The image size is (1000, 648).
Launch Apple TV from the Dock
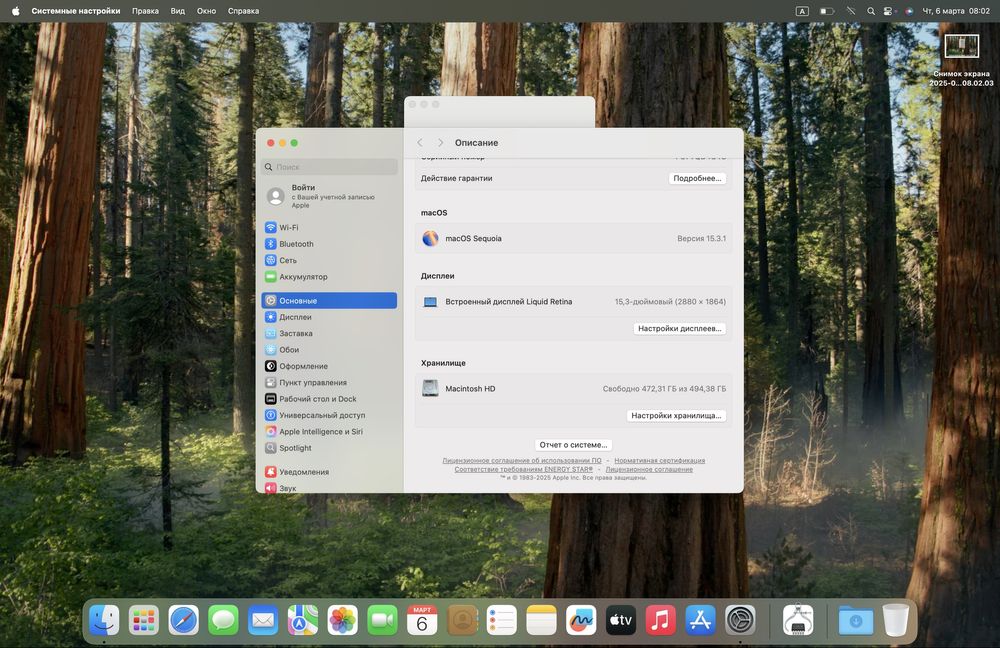point(621,620)
